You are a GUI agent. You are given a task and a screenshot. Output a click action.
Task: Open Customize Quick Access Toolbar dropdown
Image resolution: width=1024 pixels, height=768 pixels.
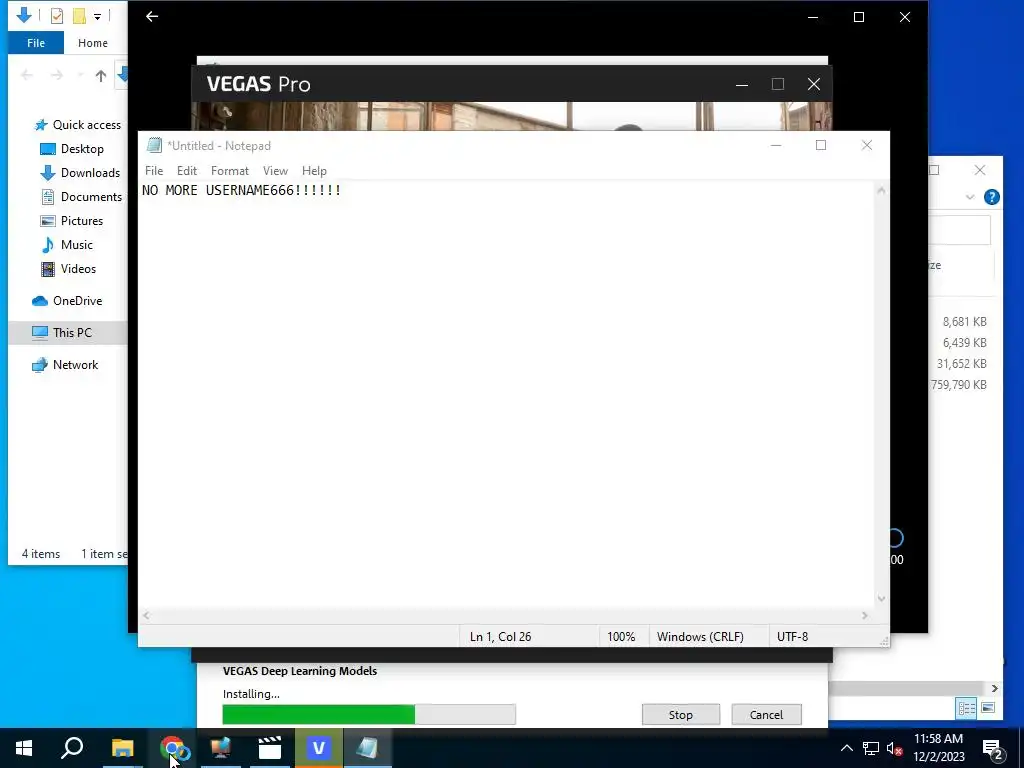pos(97,16)
